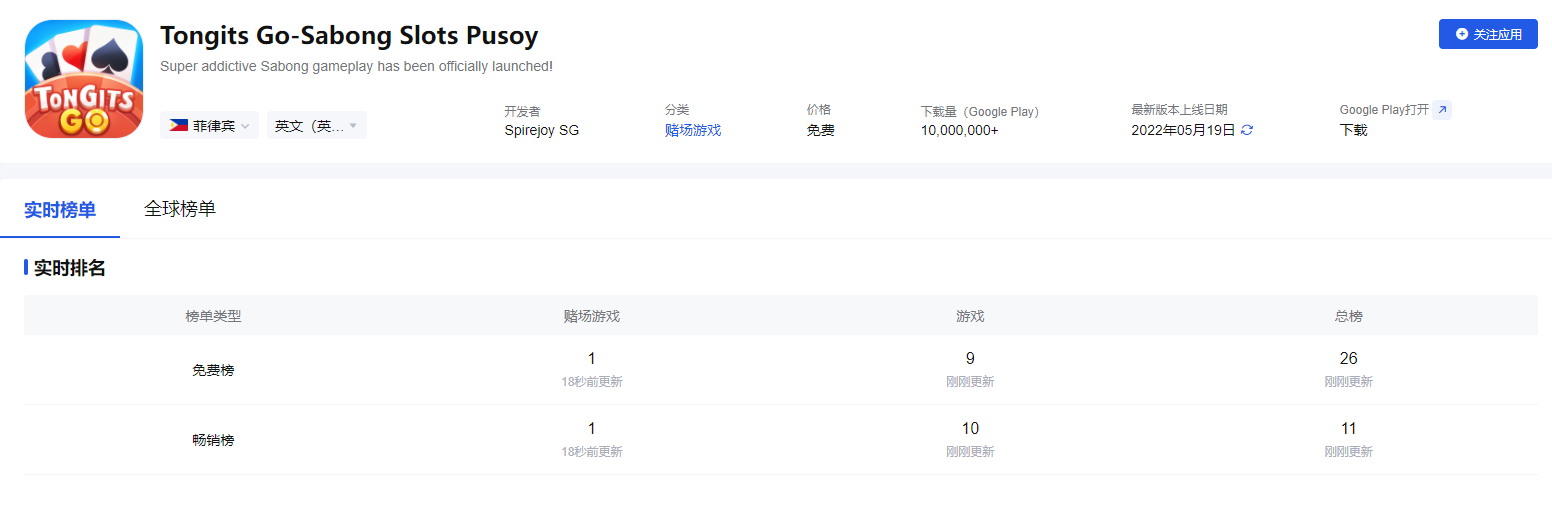Open the 赌场游戏 category link
The width and height of the screenshot is (1552, 507).
(693, 130)
